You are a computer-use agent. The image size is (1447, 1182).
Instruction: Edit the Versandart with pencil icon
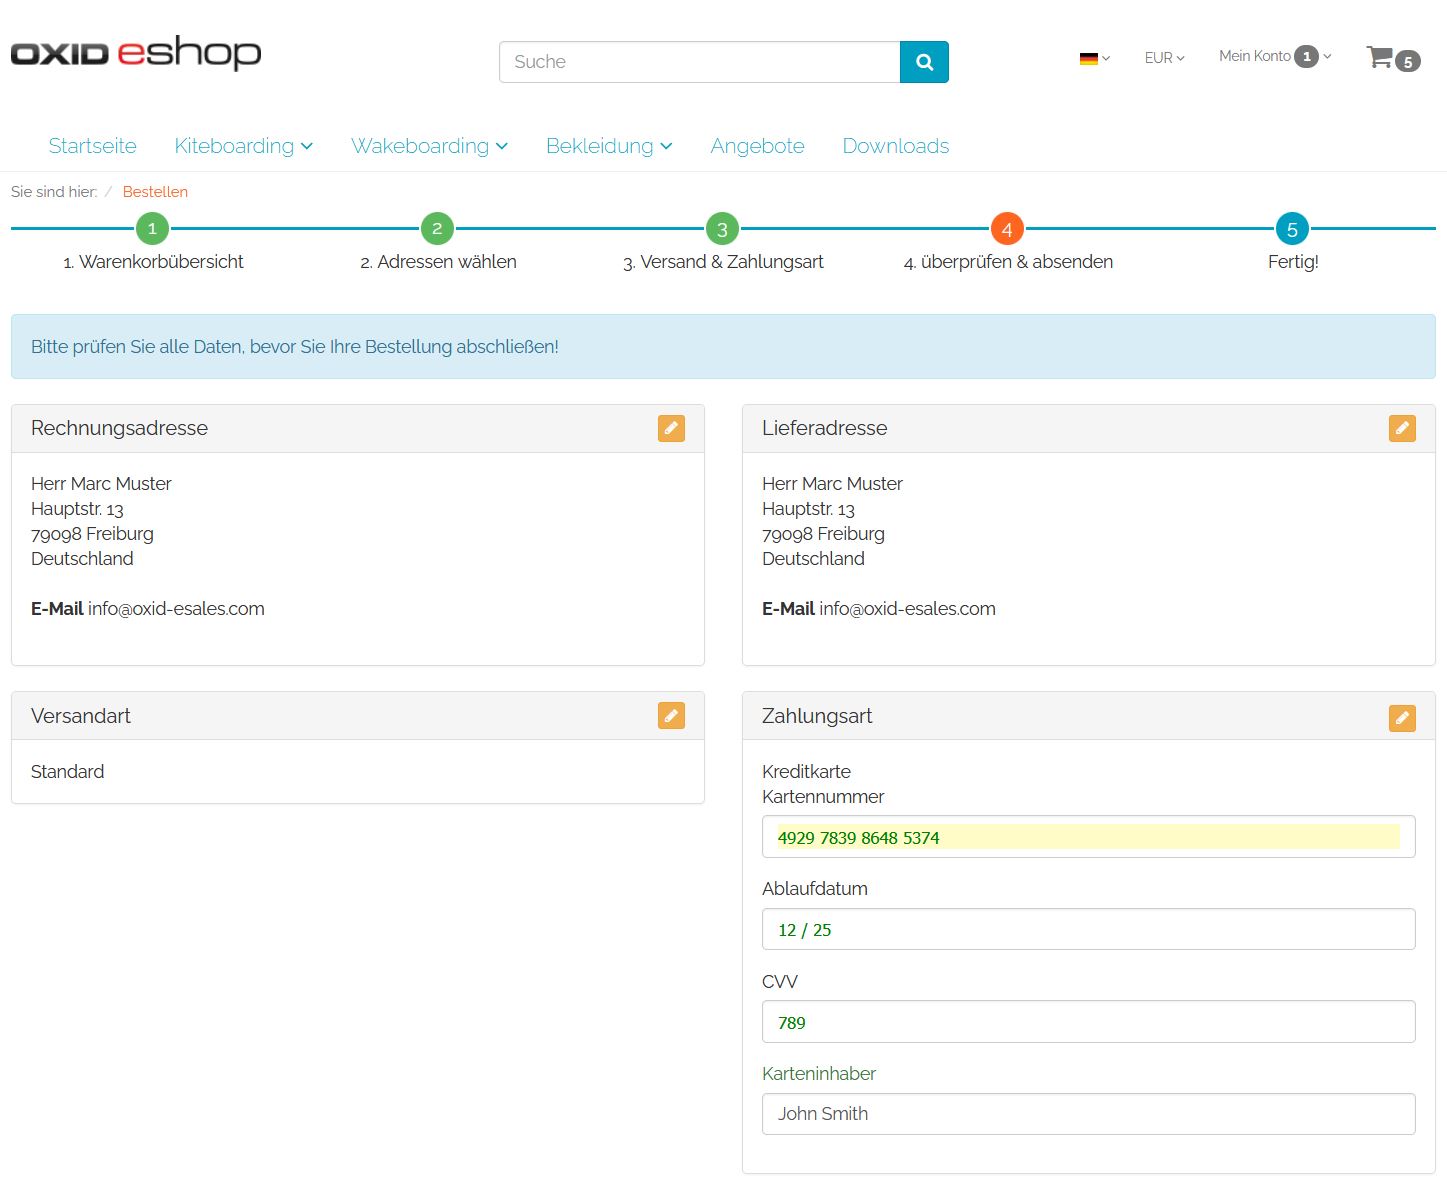[671, 716]
